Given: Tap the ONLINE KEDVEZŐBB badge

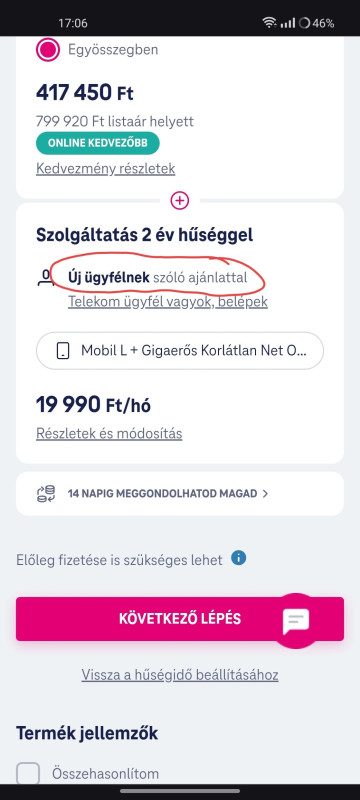Looking at the screenshot, I should point(97,143).
